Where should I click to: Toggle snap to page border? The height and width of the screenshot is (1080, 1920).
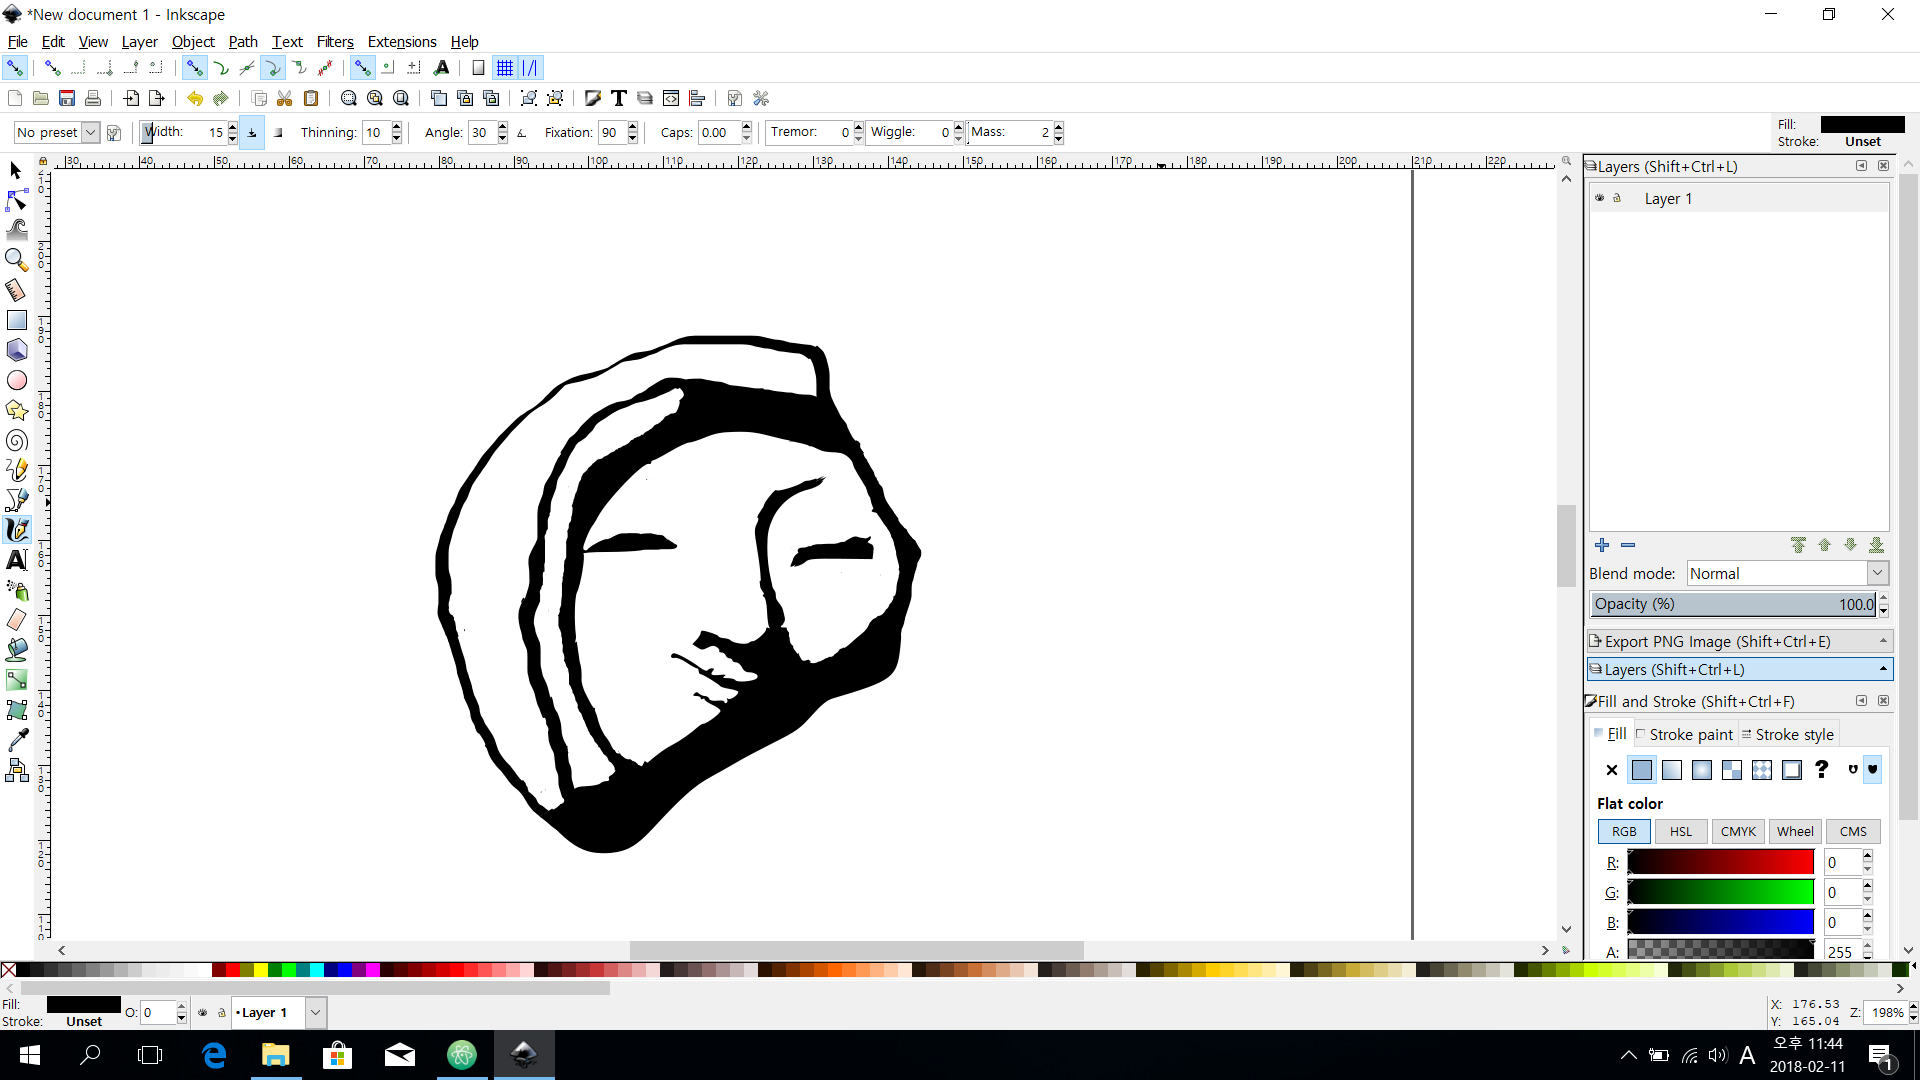tap(478, 68)
